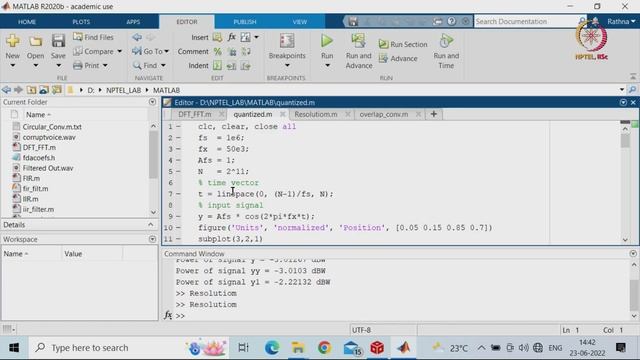Expand the Print dropdown arrow
Image resolution: width=640 pixels, height=360 pixels.
105,65
